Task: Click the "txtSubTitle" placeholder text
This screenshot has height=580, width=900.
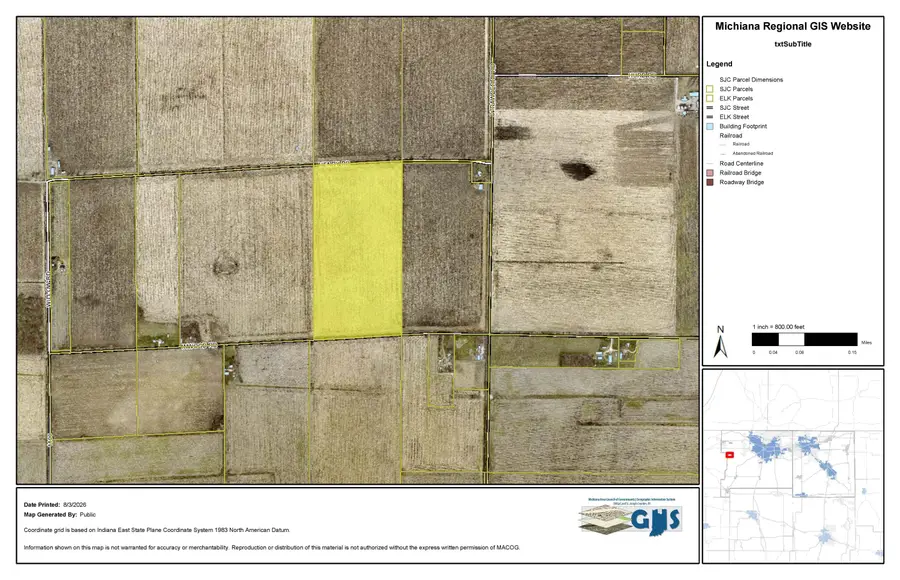Action: click(x=793, y=44)
